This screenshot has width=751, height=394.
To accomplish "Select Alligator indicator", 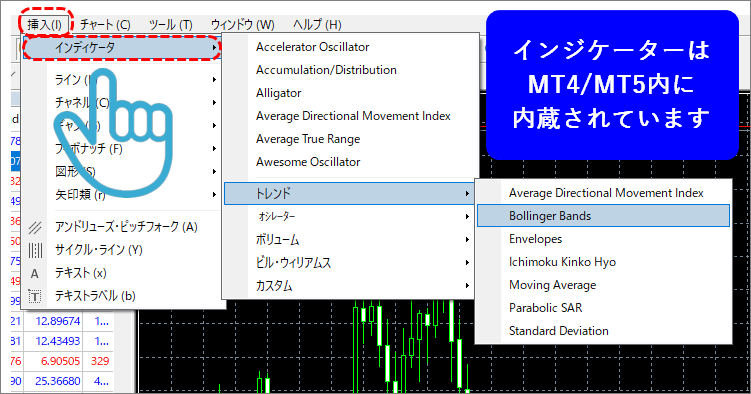I will tap(278, 93).
